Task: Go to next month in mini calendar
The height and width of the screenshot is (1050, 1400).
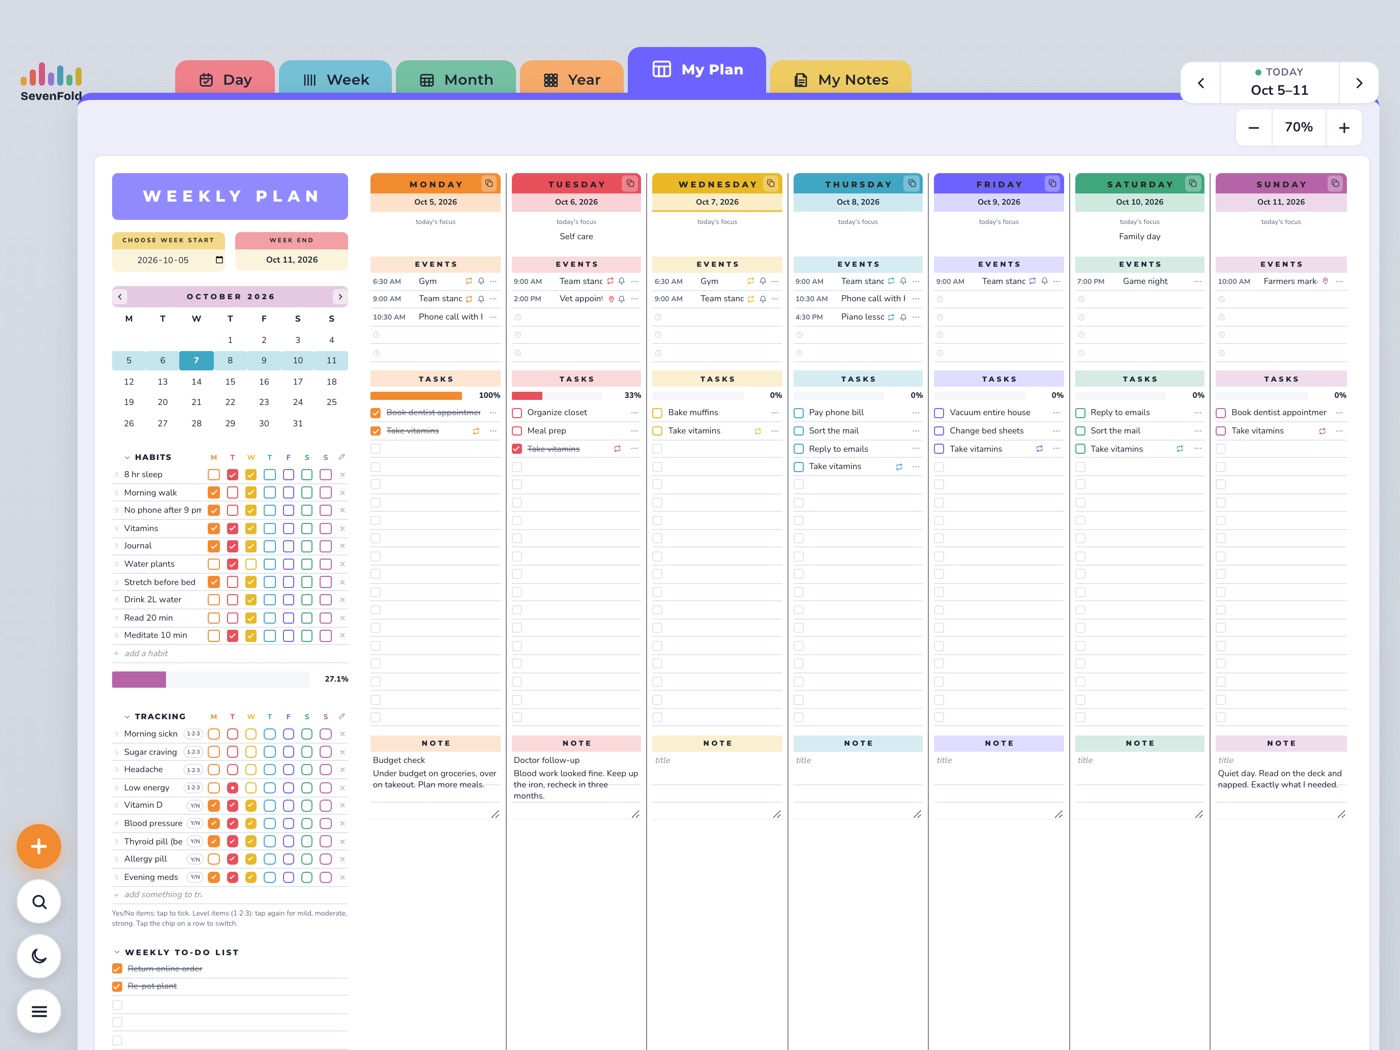Action: [340, 297]
